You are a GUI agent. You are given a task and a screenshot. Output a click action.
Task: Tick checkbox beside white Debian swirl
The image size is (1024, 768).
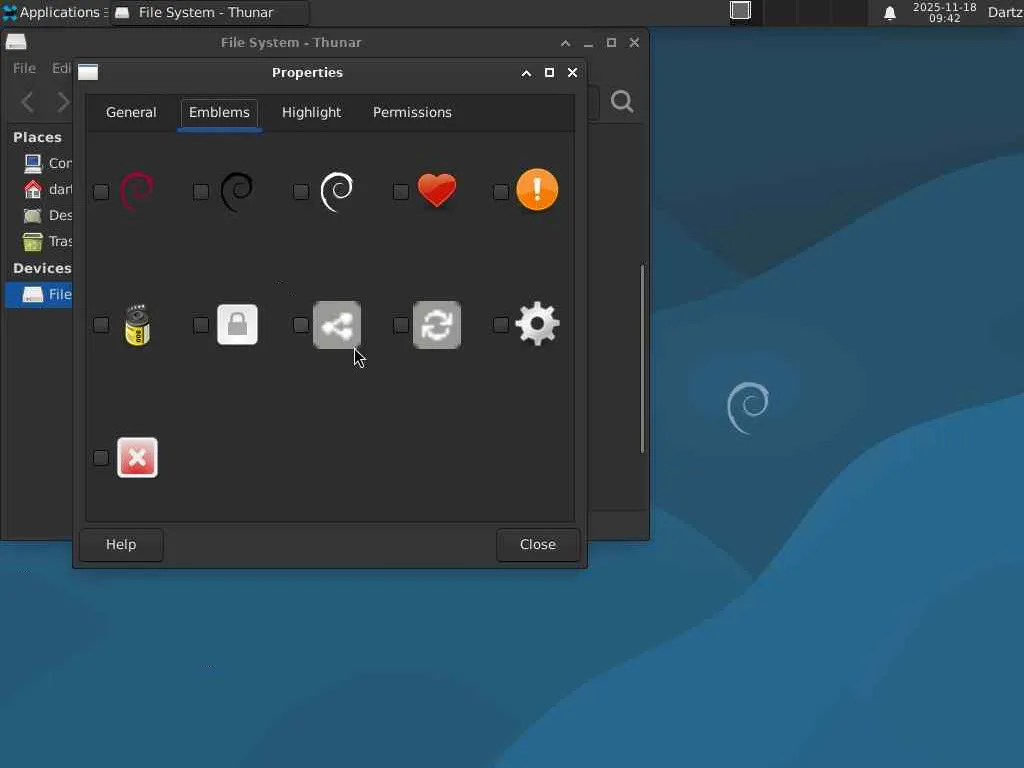[x=301, y=192]
